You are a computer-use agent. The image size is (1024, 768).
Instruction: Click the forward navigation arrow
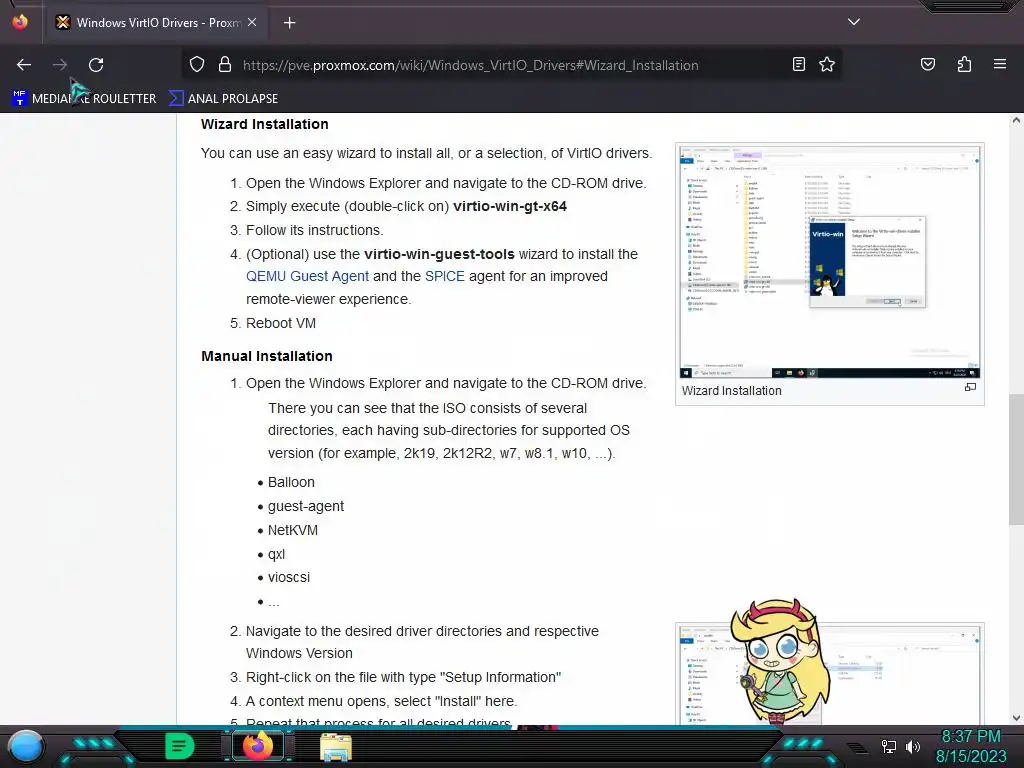(60, 65)
